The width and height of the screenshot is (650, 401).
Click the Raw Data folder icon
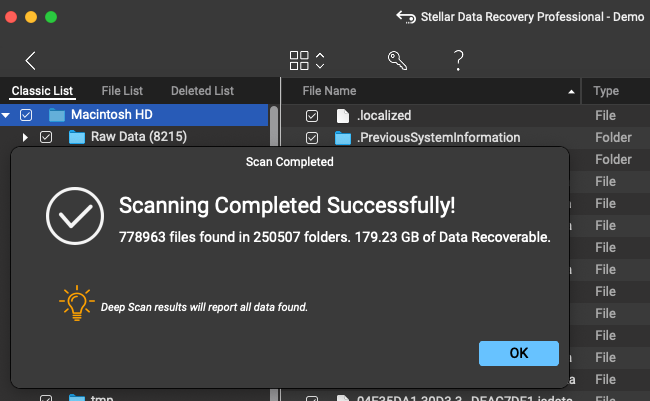77,137
